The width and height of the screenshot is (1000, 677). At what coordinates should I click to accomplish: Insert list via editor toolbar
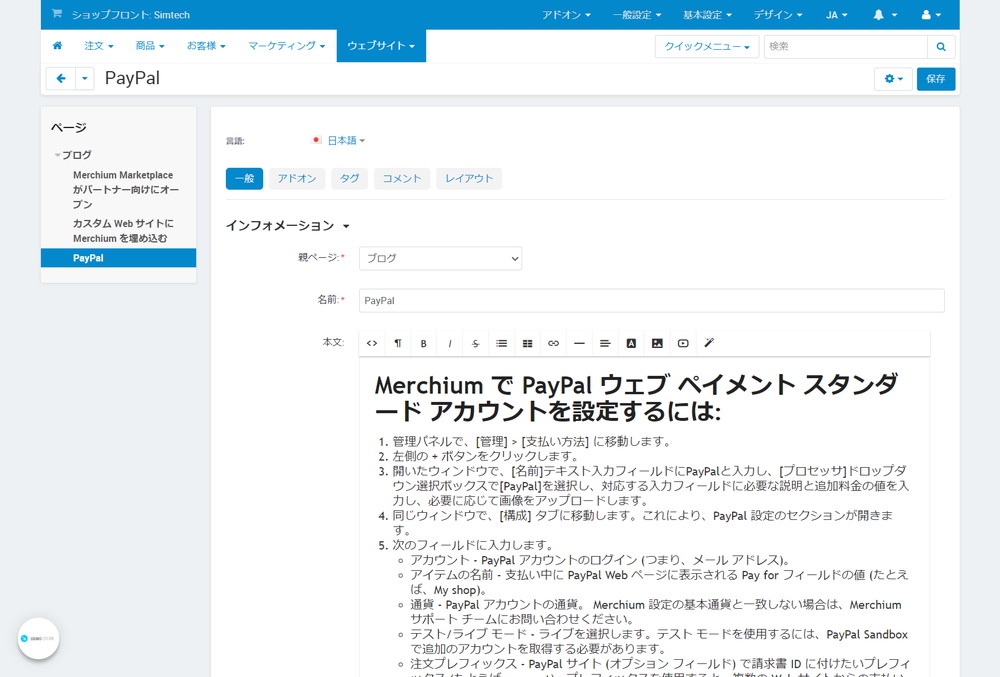[501, 344]
